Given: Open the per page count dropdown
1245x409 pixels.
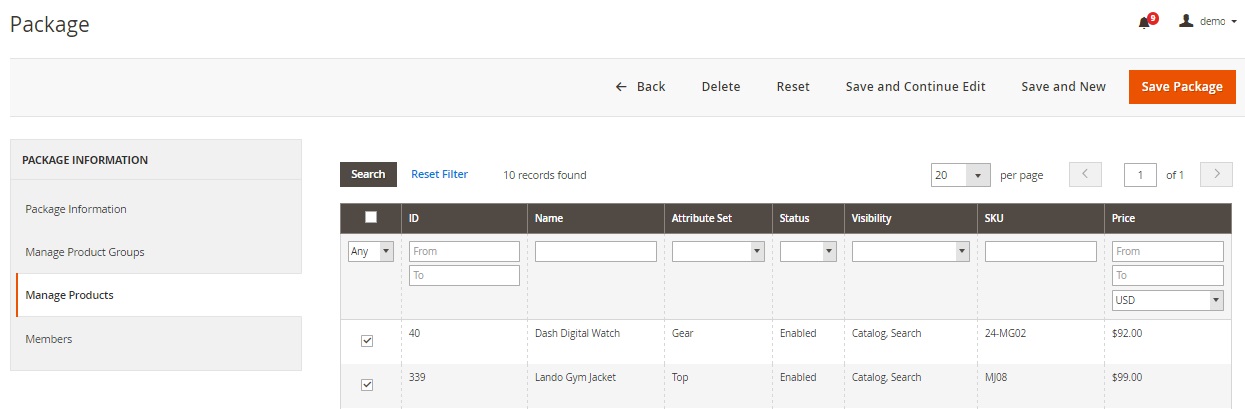Looking at the screenshot, I should [x=960, y=175].
